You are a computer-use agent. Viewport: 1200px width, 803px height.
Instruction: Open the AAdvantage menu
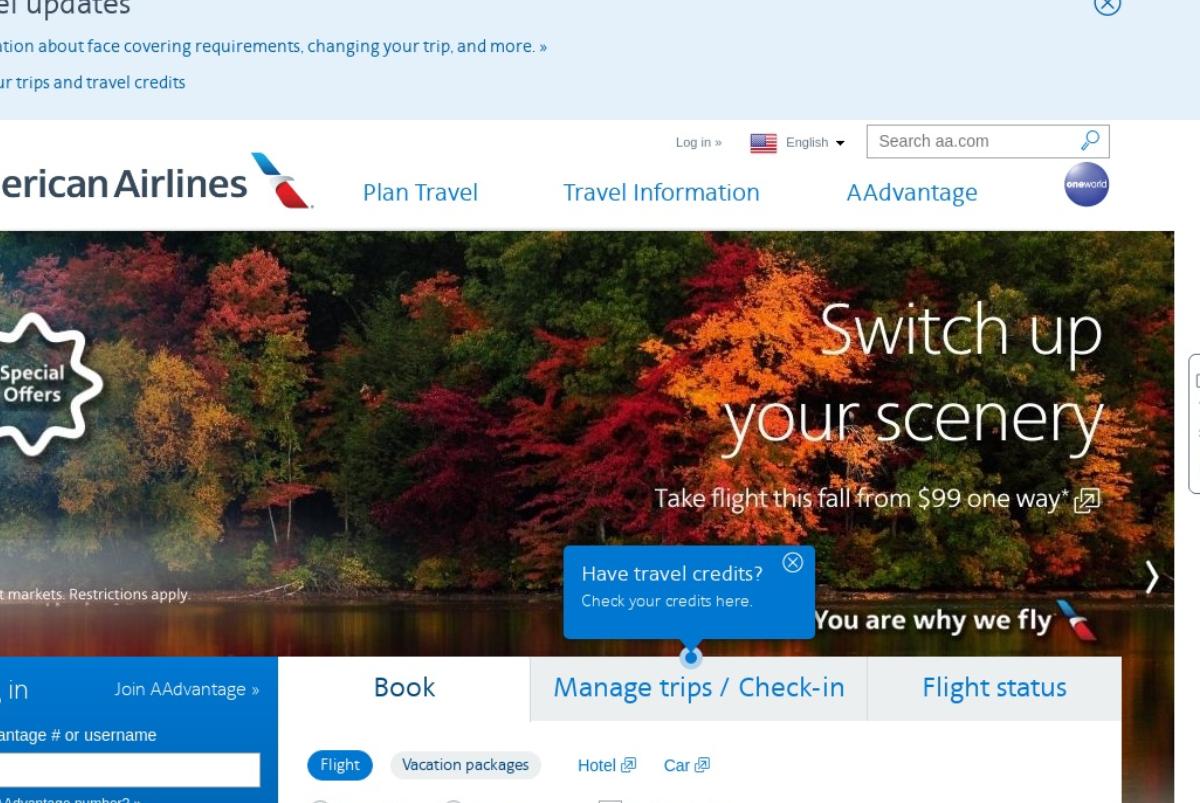(x=912, y=192)
